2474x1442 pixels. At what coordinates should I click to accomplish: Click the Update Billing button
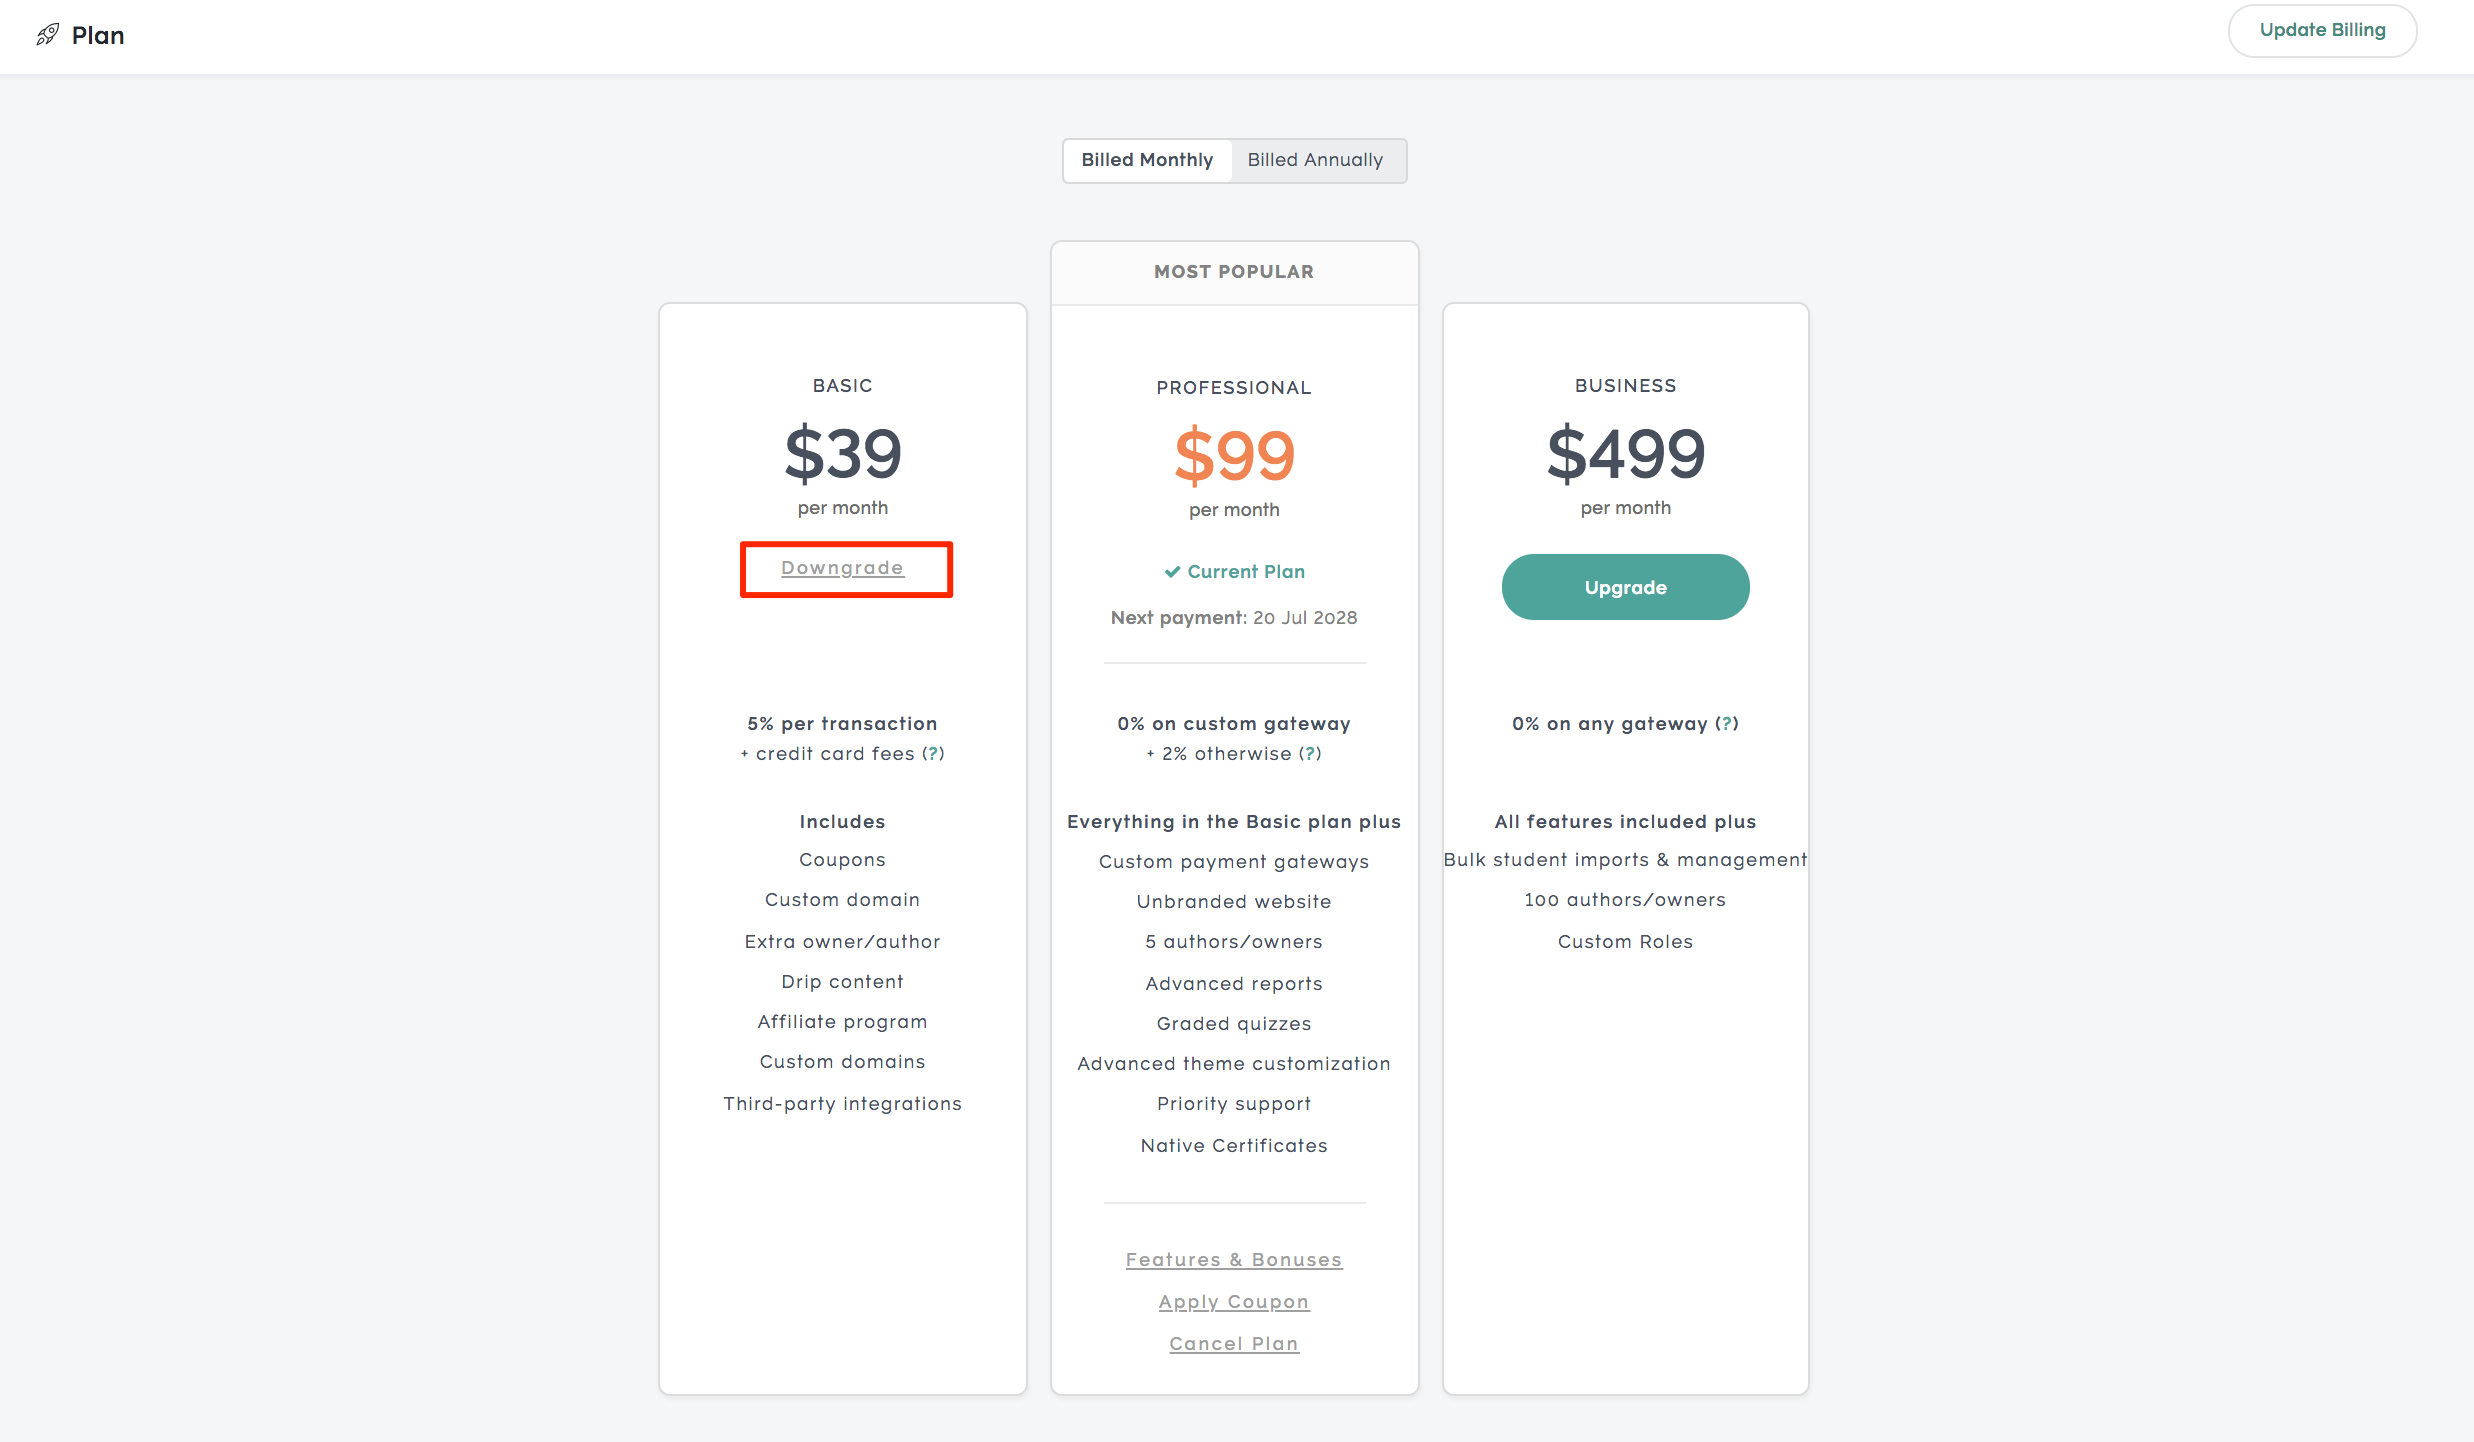pyautogui.click(x=2322, y=30)
